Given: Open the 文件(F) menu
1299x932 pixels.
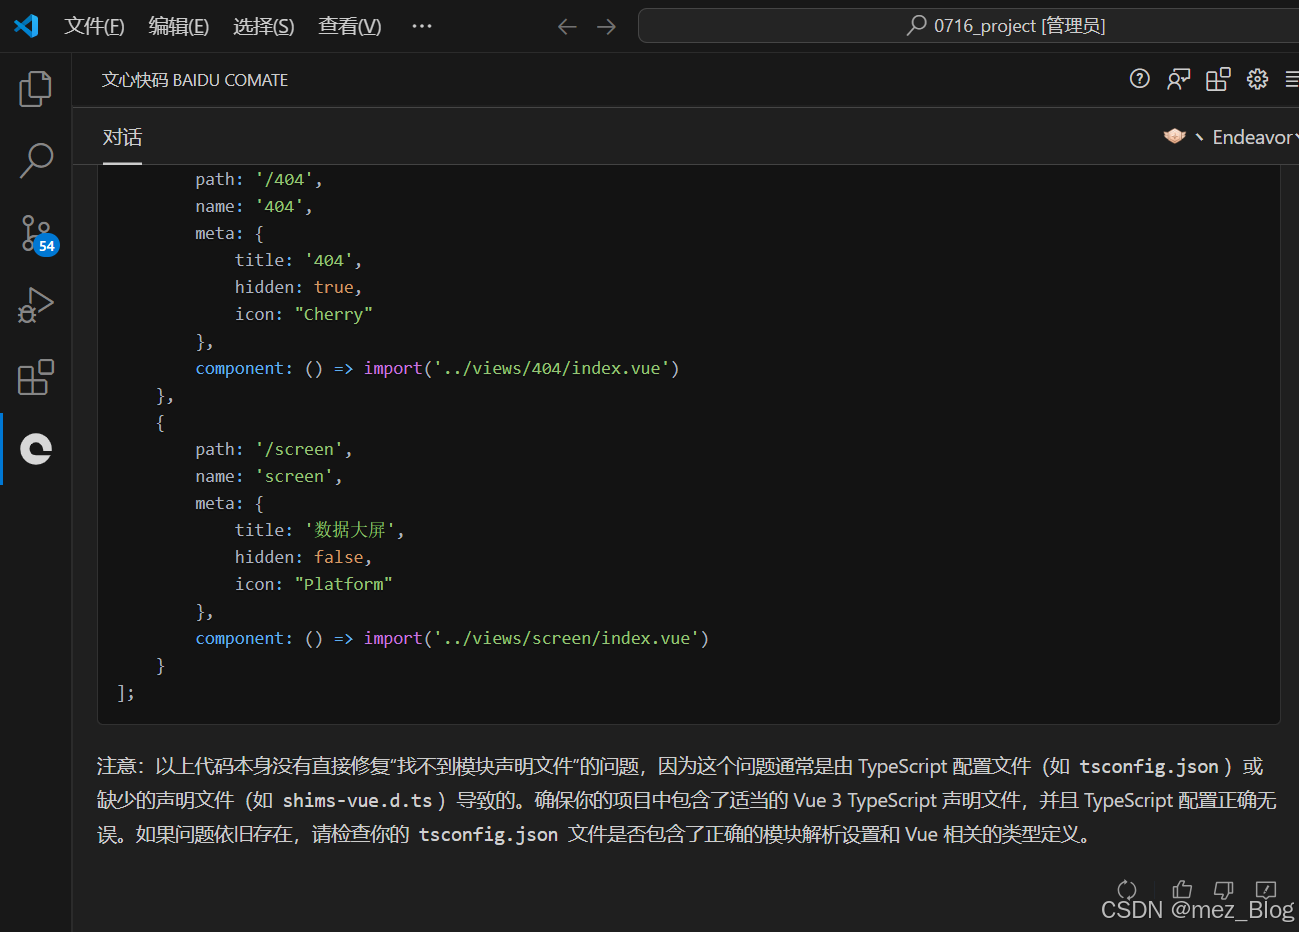Looking at the screenshot, I should (94, 26).
